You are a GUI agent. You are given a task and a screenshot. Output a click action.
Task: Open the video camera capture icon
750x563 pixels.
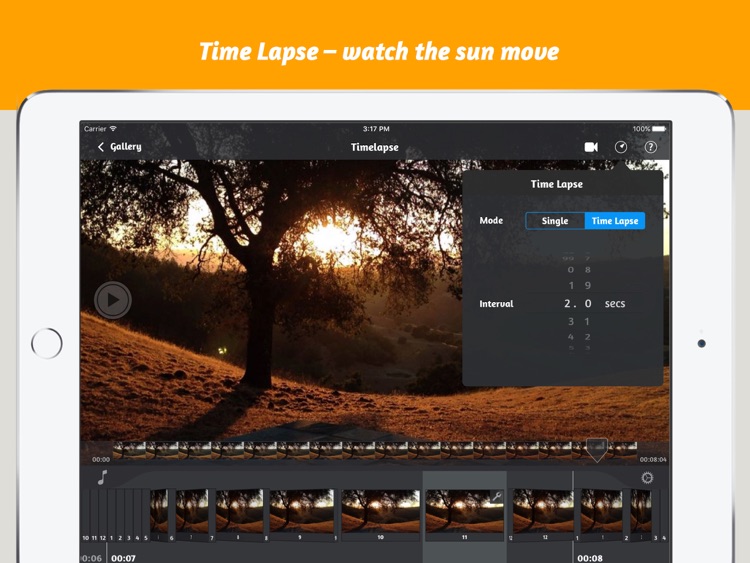[591, 147]
